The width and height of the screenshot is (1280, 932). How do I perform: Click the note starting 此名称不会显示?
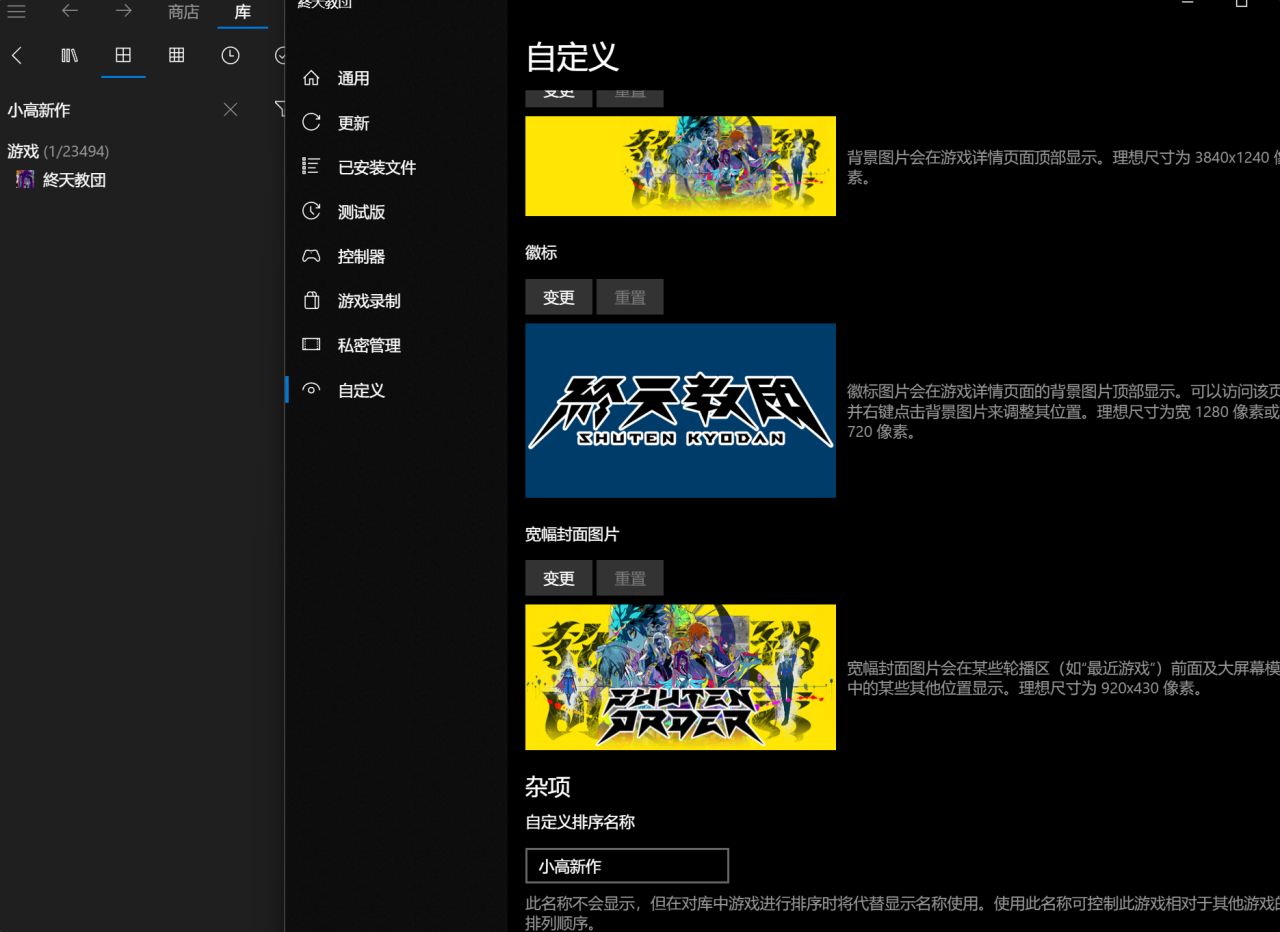click(x=903, y=914)
